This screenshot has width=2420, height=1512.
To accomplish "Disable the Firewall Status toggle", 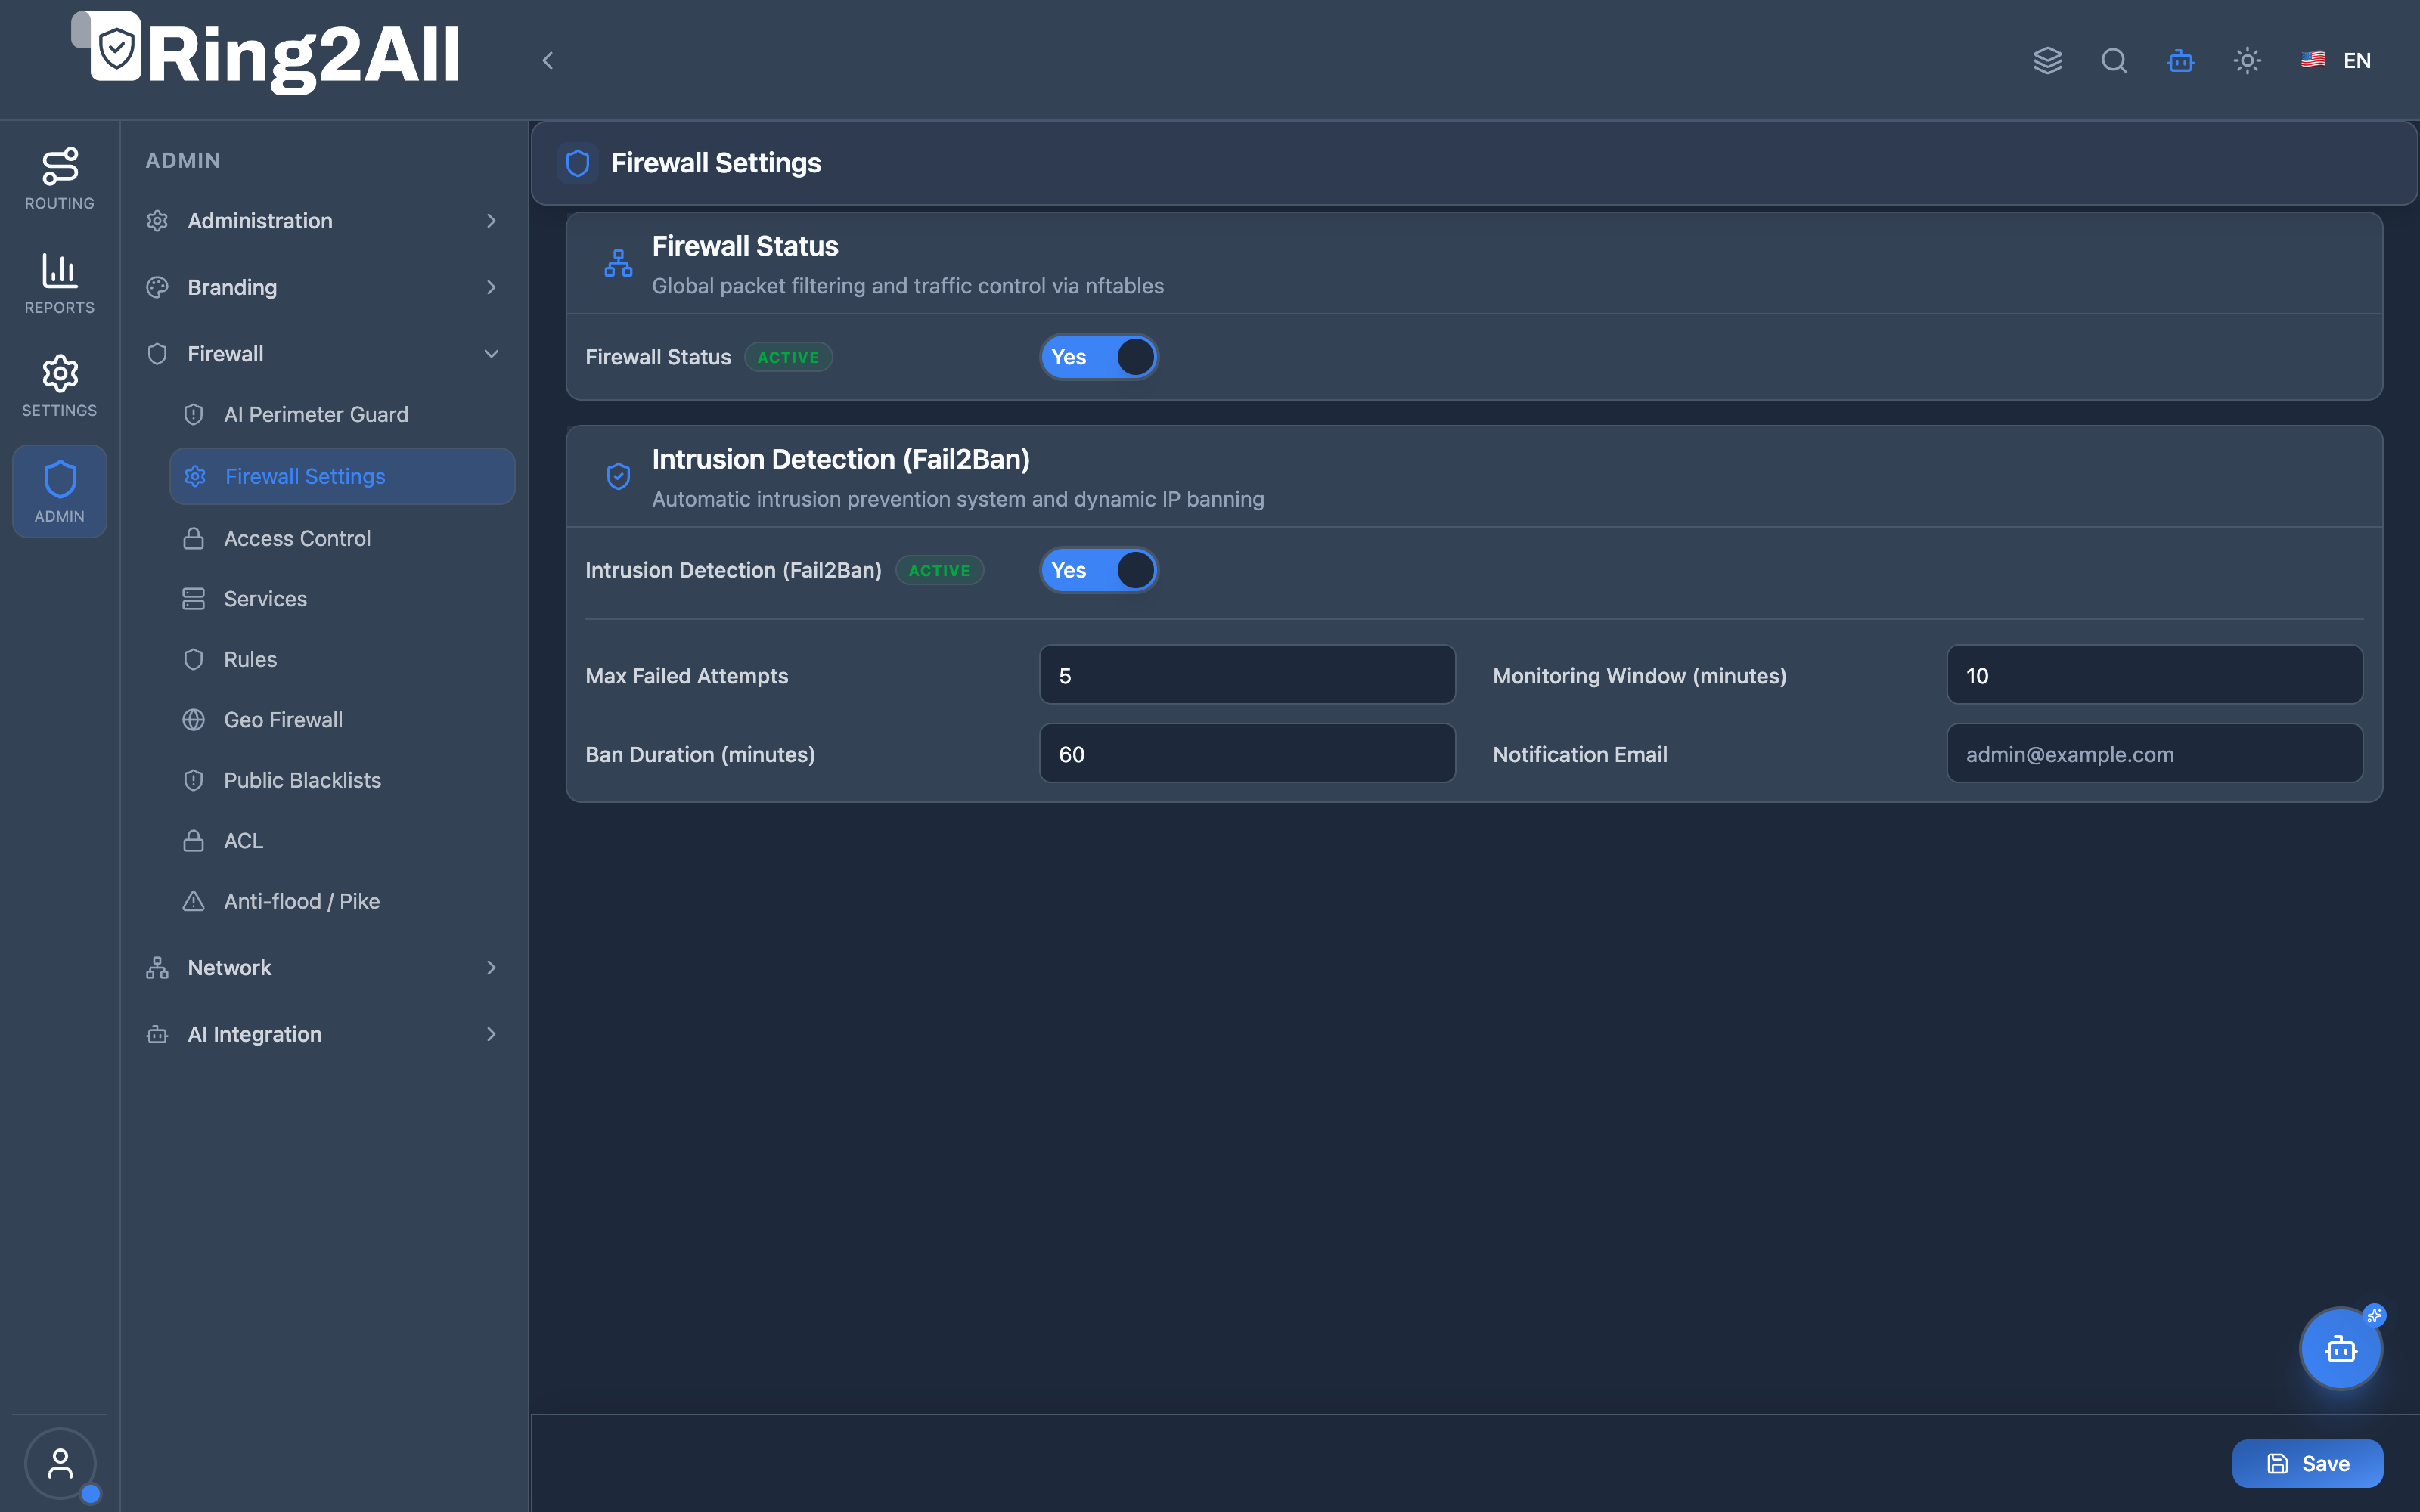I will point(1099,357).
